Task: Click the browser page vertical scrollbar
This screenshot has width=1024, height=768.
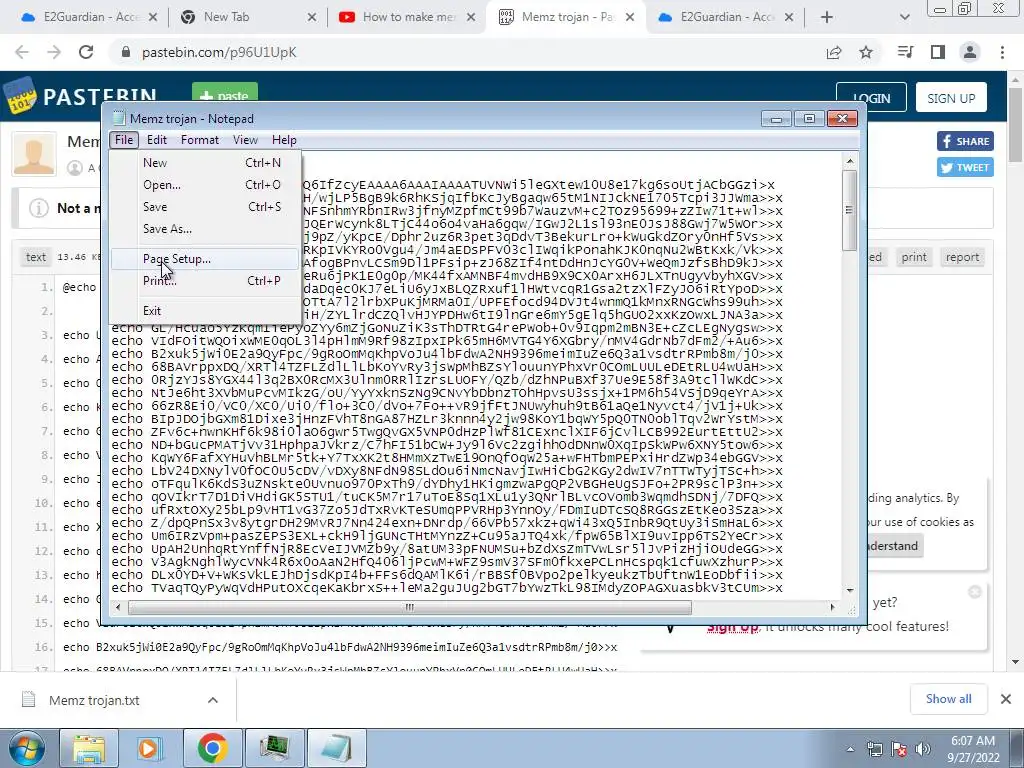Action: click(1015, 124)
